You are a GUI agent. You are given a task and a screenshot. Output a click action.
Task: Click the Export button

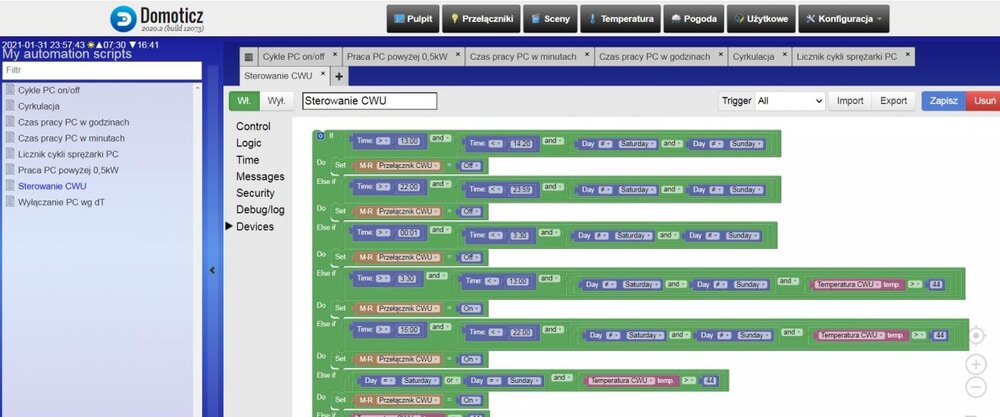click(893, 101)
